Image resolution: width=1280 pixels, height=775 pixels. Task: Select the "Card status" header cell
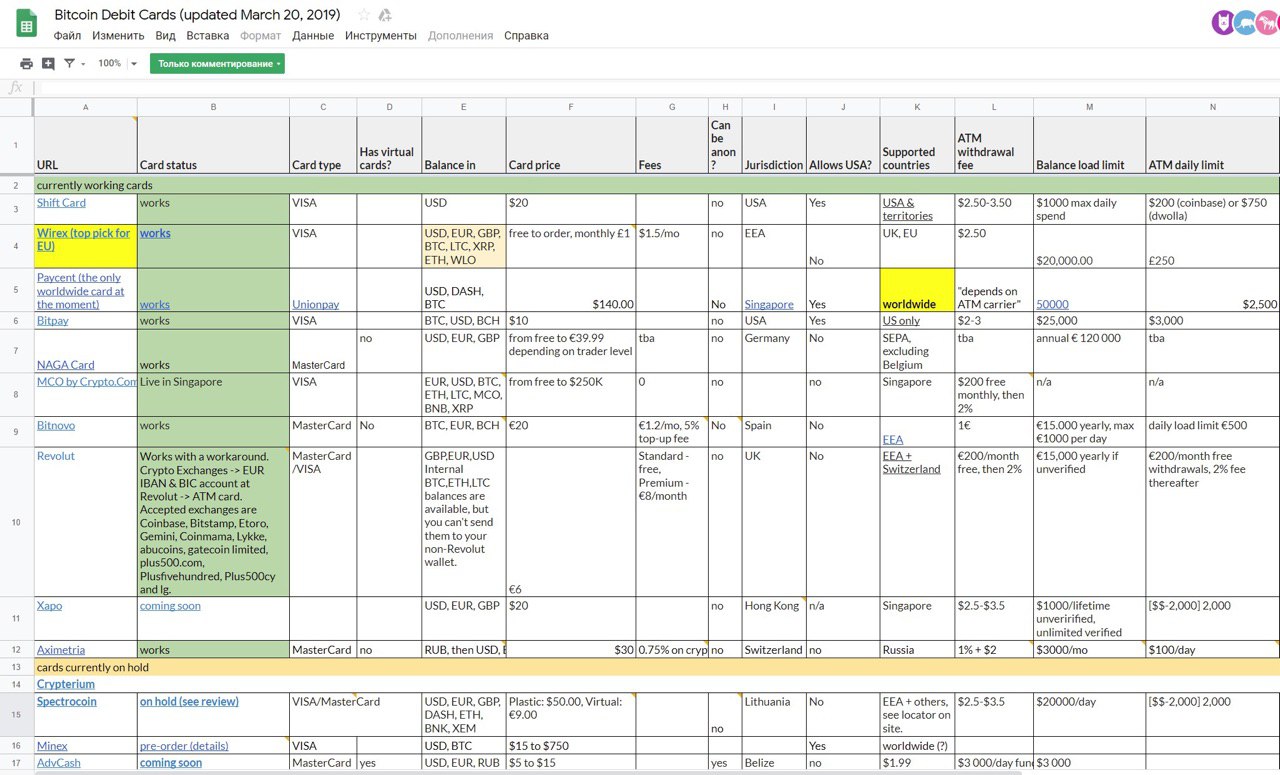213,145
